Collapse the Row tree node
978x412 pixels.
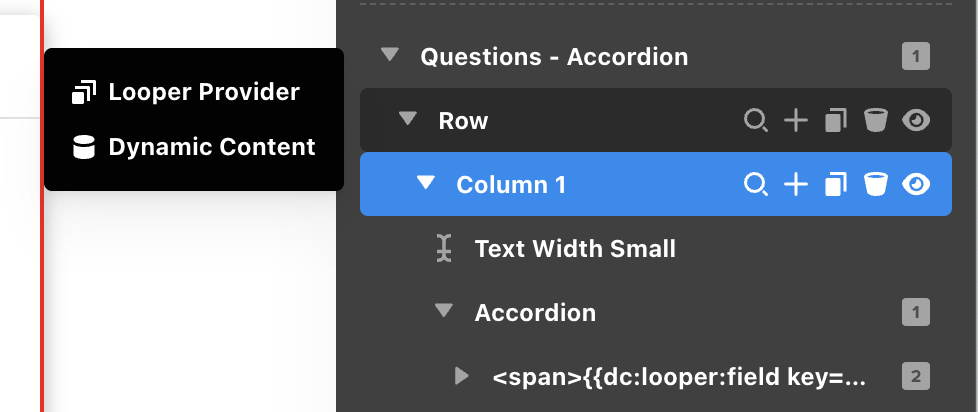tap(407, 120)
